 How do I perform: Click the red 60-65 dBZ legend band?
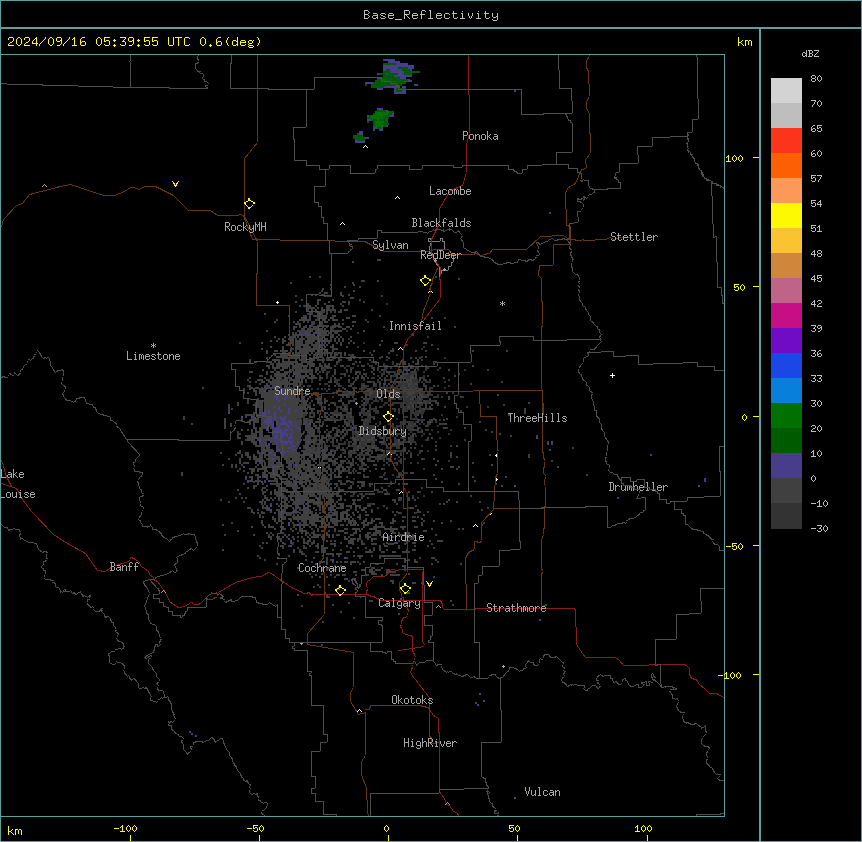[x=786, y=141]
